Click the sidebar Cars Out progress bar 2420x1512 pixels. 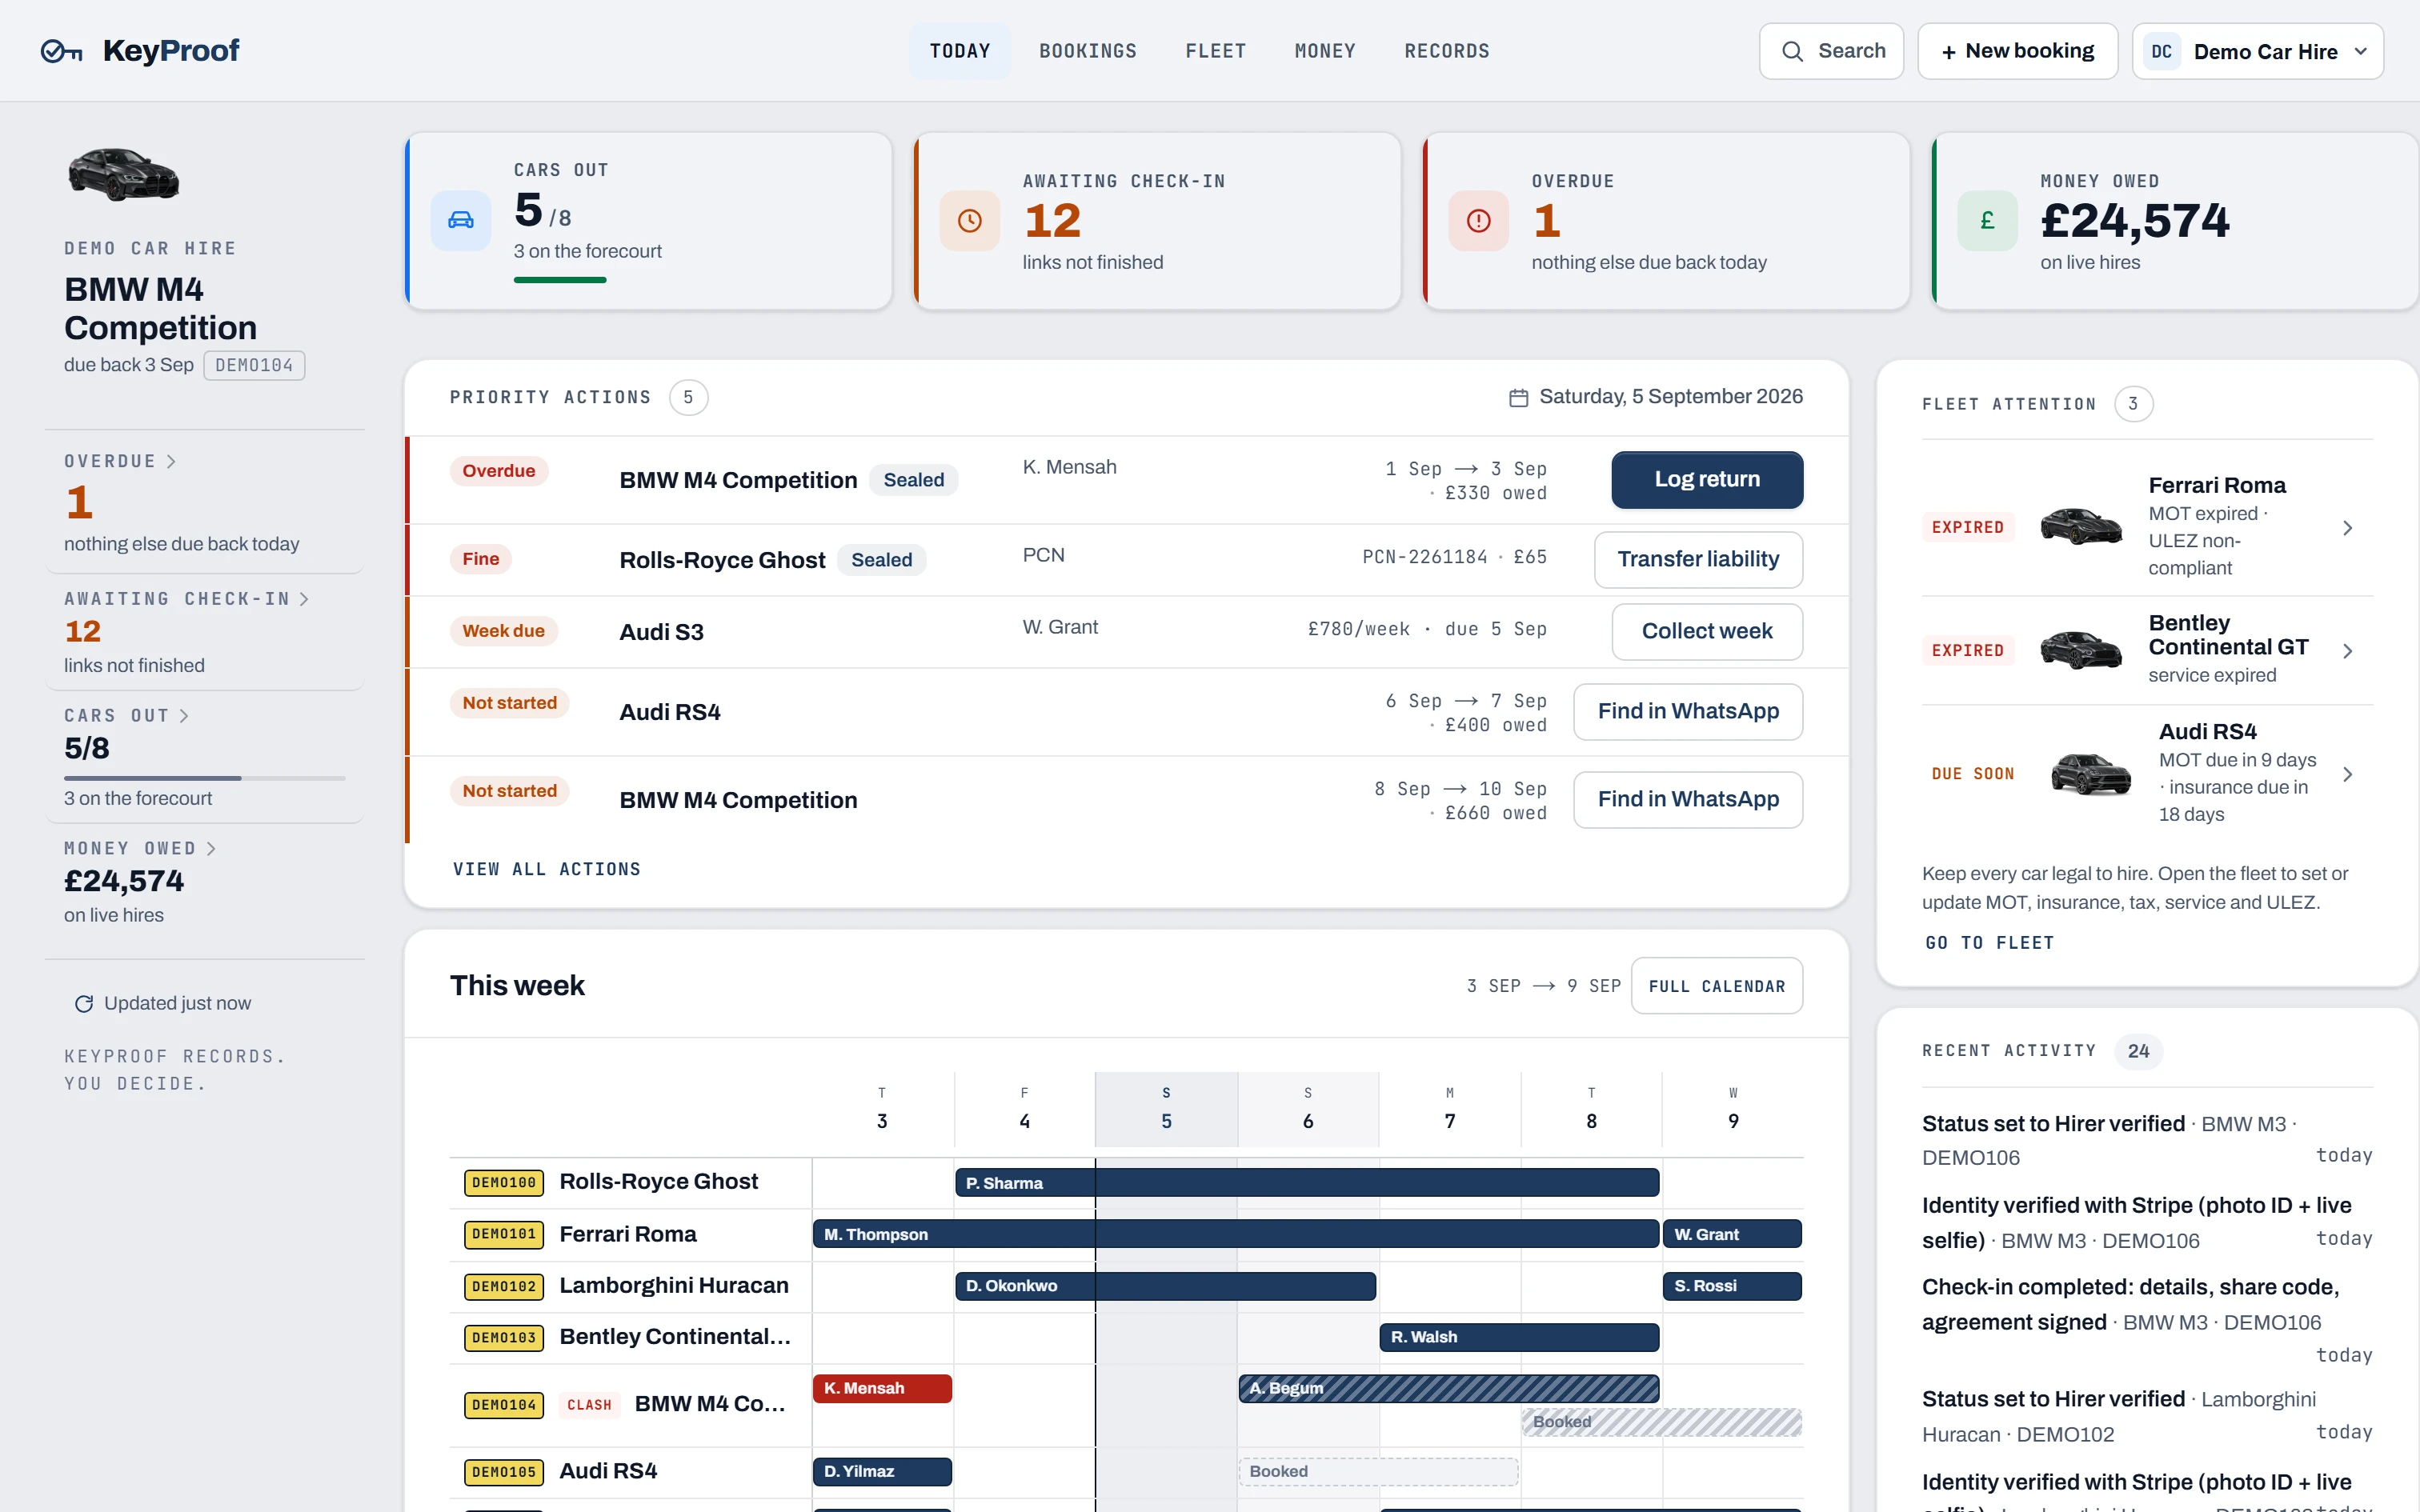pos(205,778)
